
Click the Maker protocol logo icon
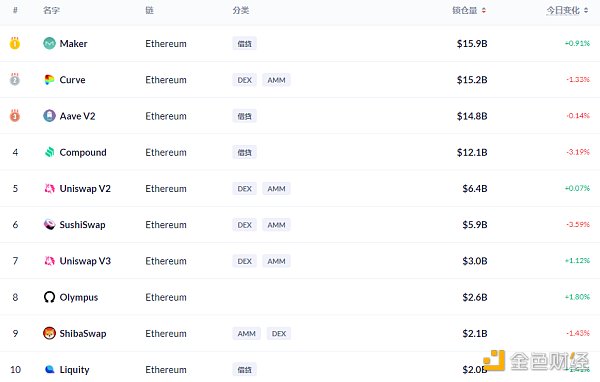pyautogui.click(x=49, y=44)
